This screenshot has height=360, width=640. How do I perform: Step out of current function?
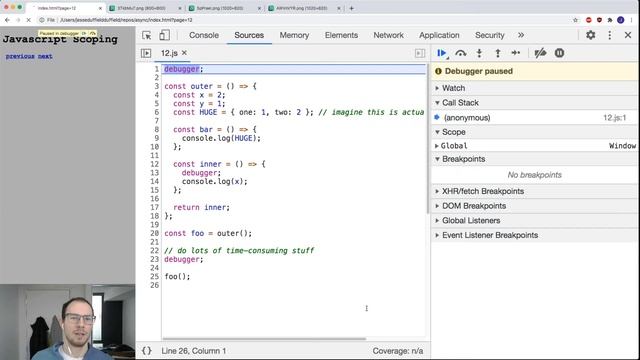pos(498,53)
